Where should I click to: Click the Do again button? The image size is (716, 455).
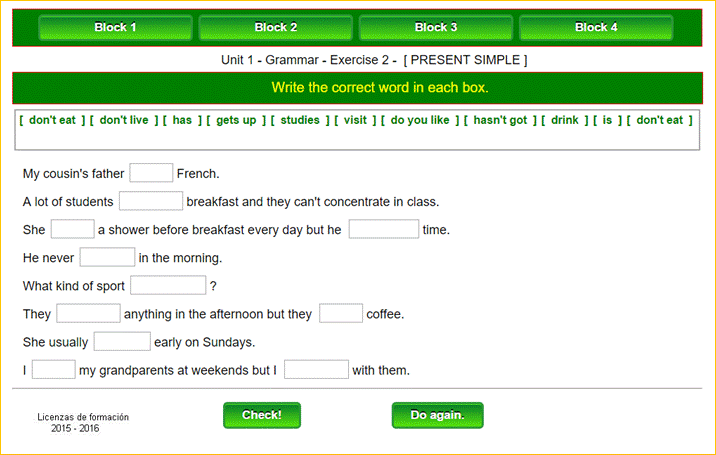437,415
